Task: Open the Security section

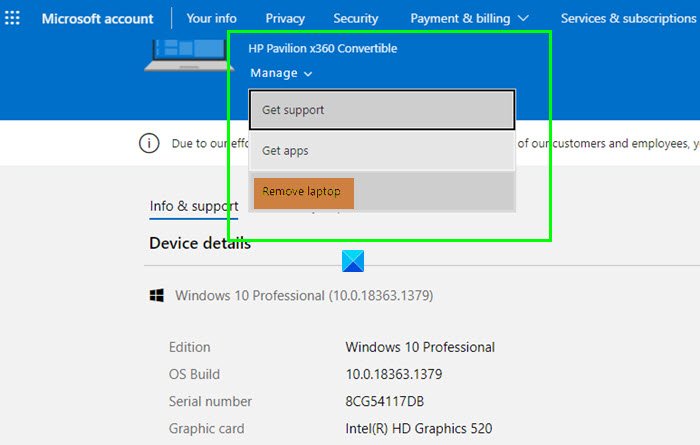Action: [356, 18]
